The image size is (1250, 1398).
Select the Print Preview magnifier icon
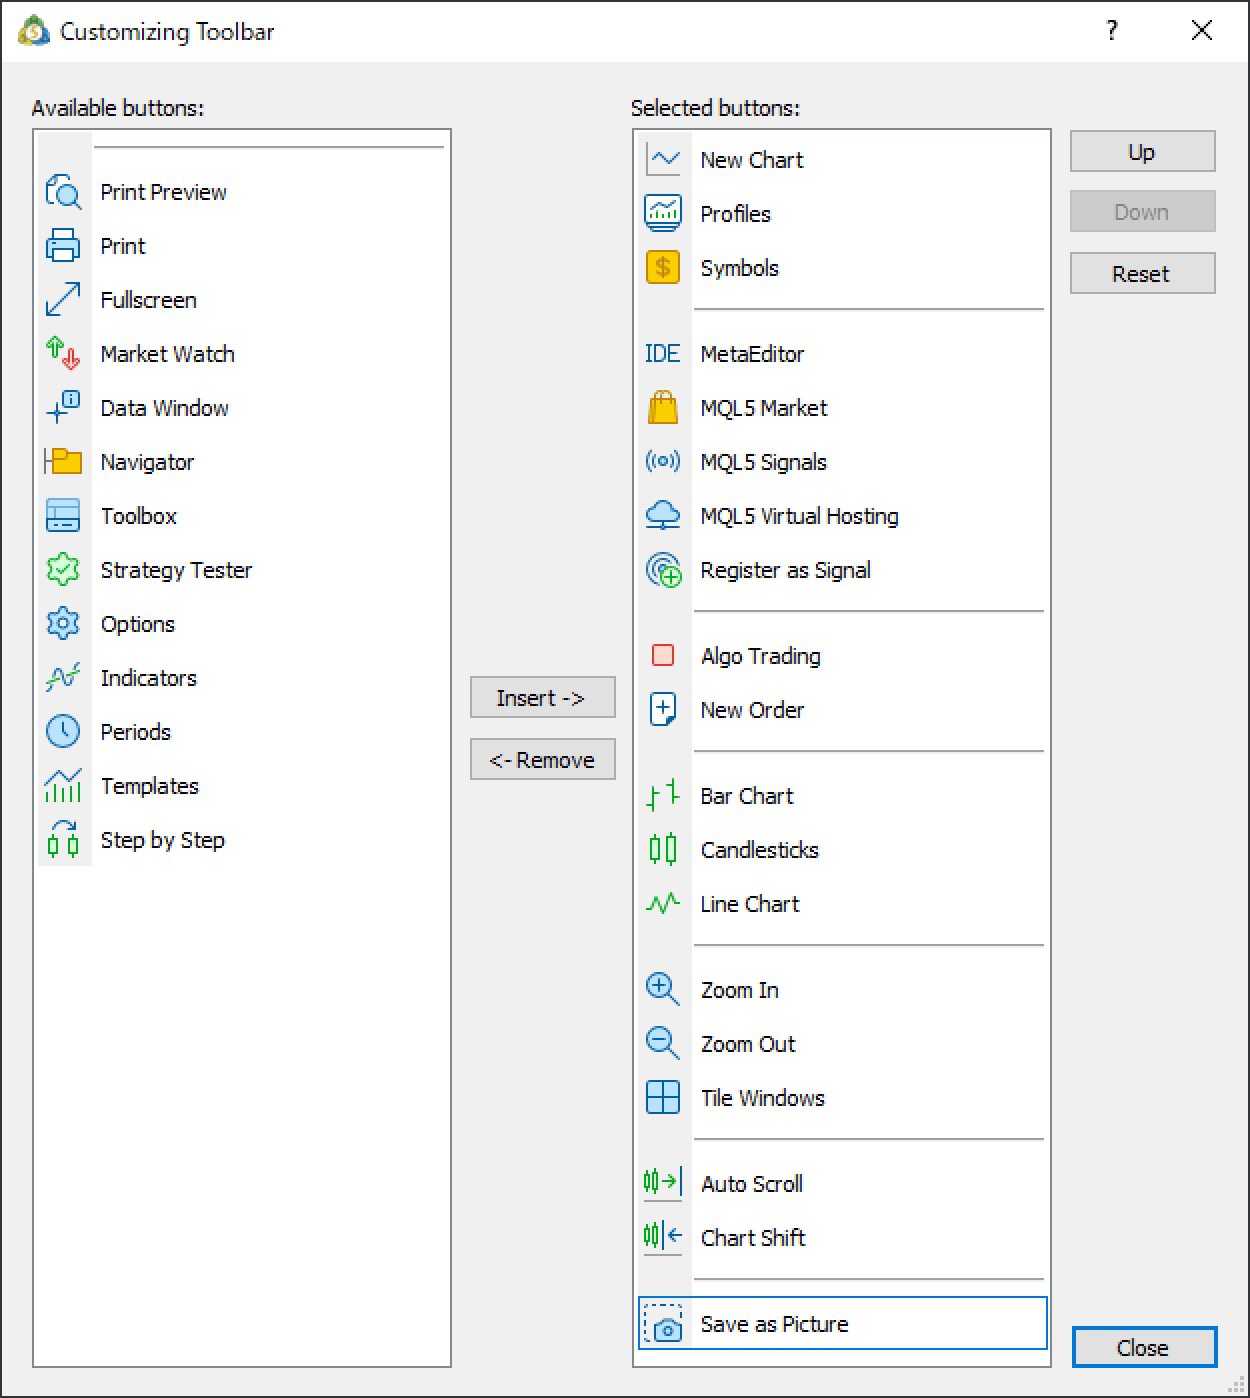click(x=63, y=192)
